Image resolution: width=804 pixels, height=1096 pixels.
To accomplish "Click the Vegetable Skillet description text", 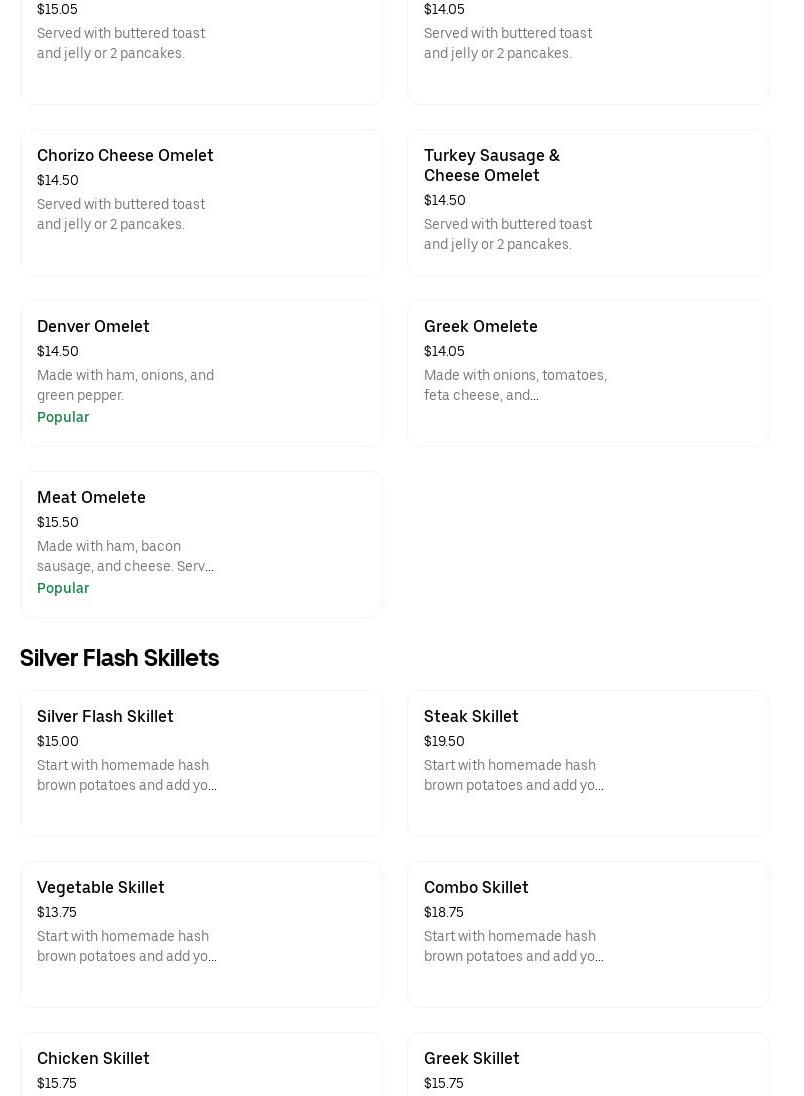I will pos(127,946).
